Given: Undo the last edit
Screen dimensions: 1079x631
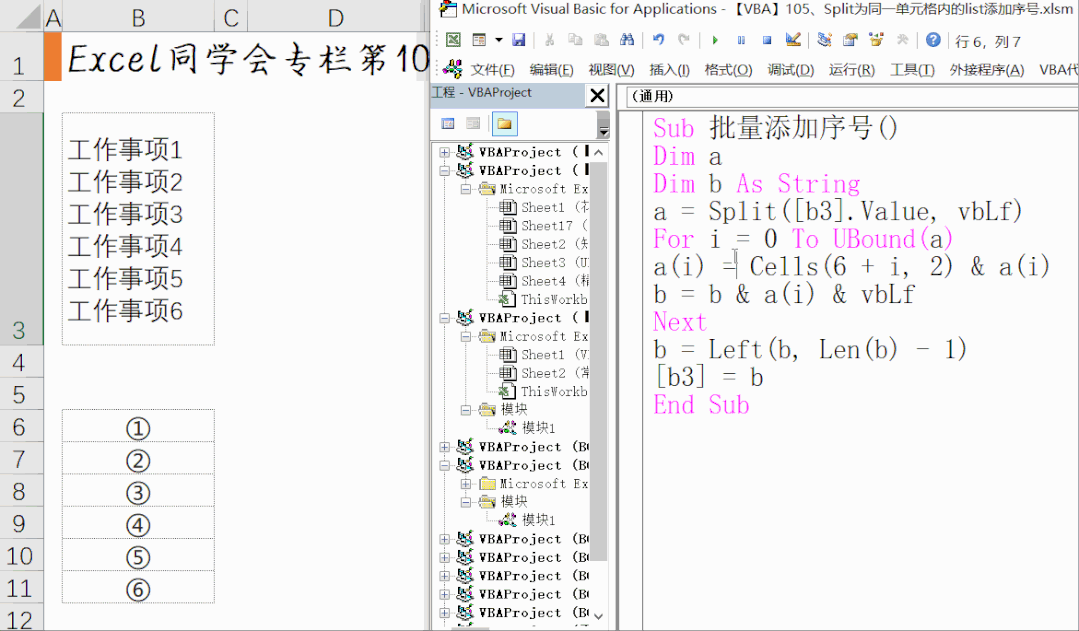Looking at the screenshot, I should (658, 40).
